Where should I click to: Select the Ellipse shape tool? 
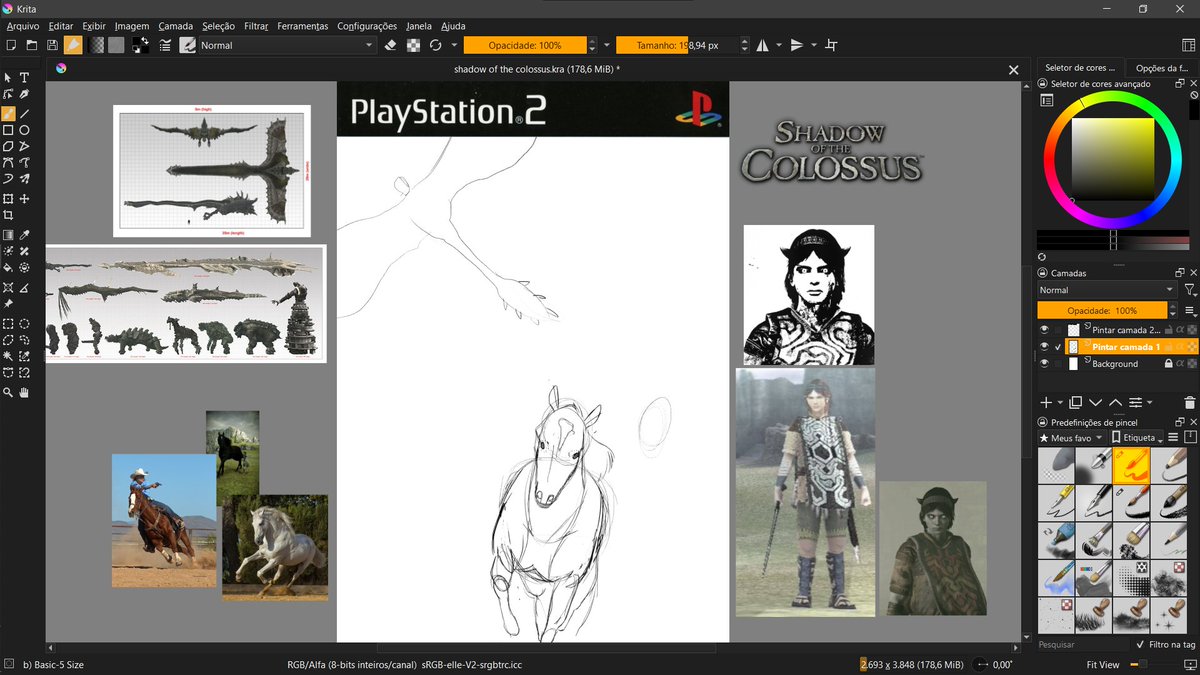[x=25, y=130]
